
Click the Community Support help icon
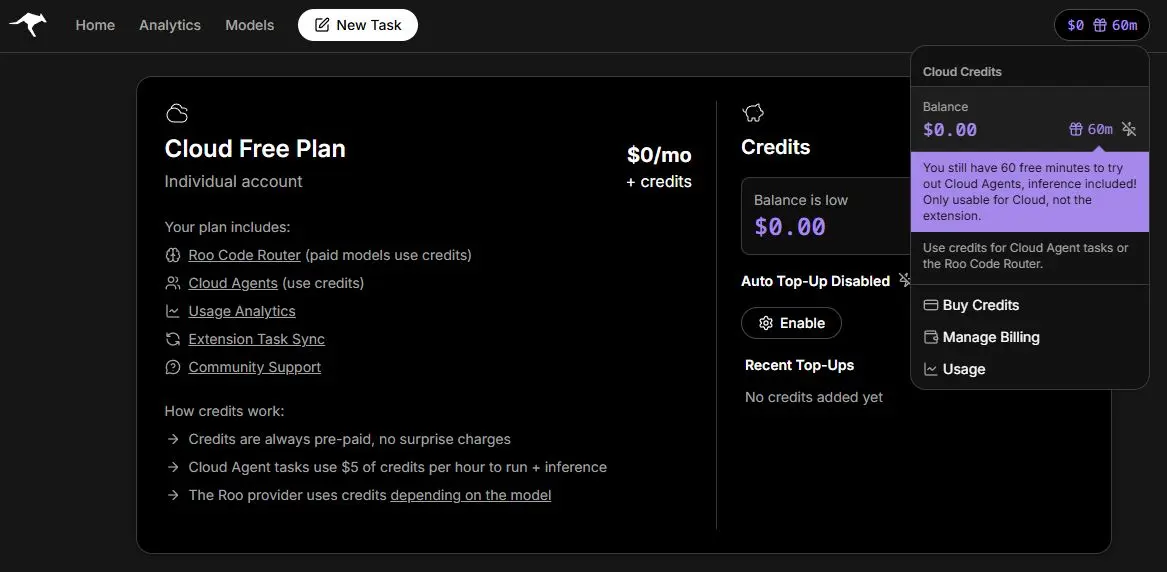coord(173,367)
